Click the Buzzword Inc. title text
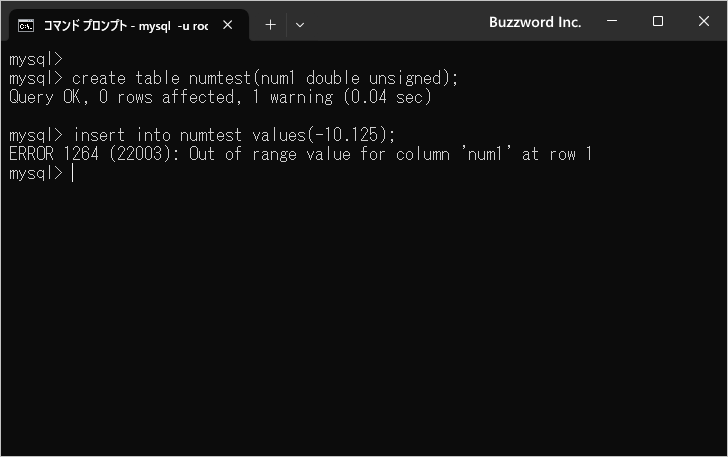The height and width of the screenshot is (457, 728). click(x=535, y=22)
